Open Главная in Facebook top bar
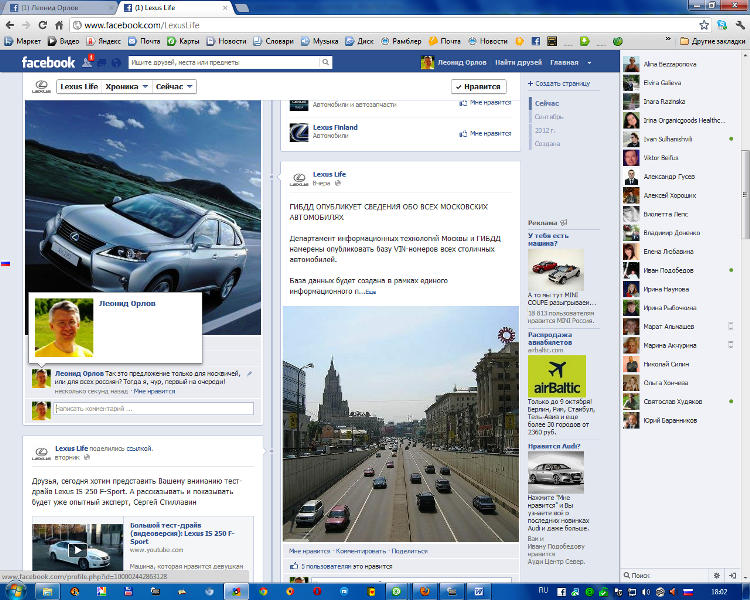 click(x=564, y=63)
